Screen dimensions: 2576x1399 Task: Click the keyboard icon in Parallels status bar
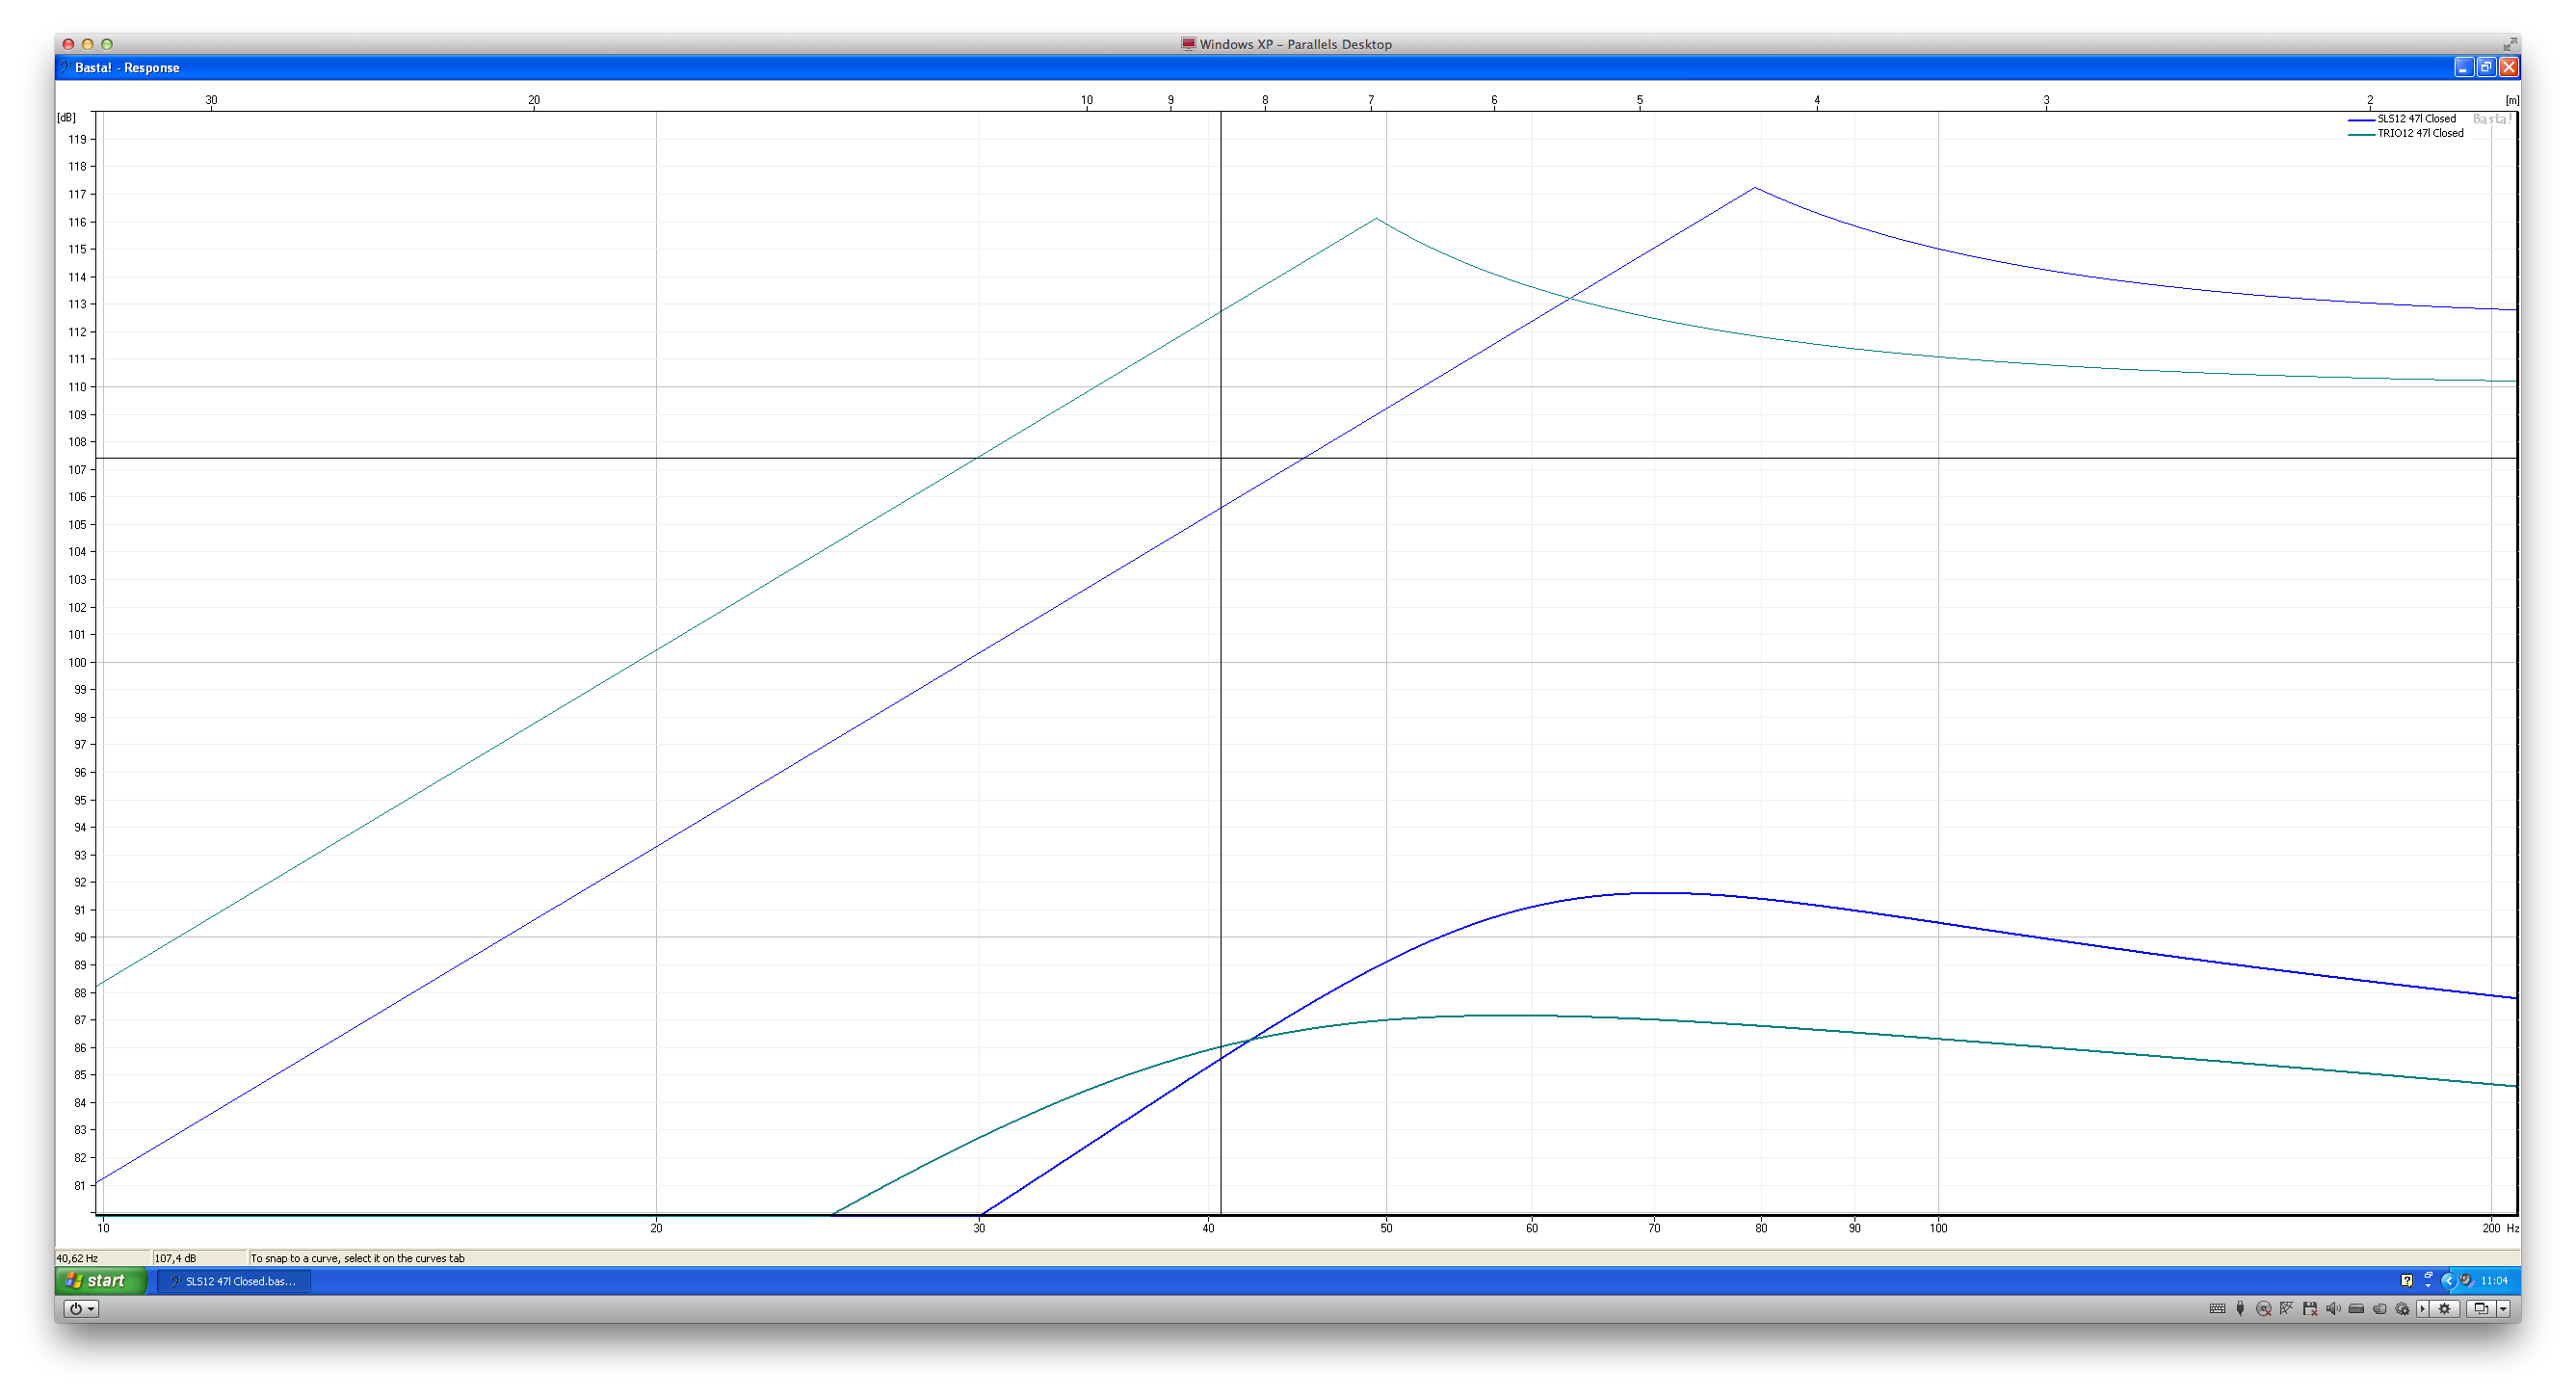pos(2218,1308)
